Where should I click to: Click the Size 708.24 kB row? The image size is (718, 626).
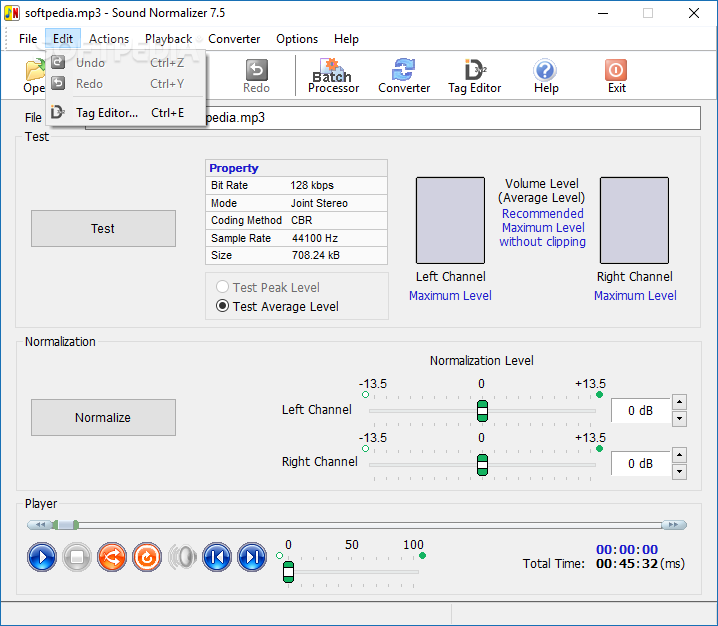coord(296,256)
